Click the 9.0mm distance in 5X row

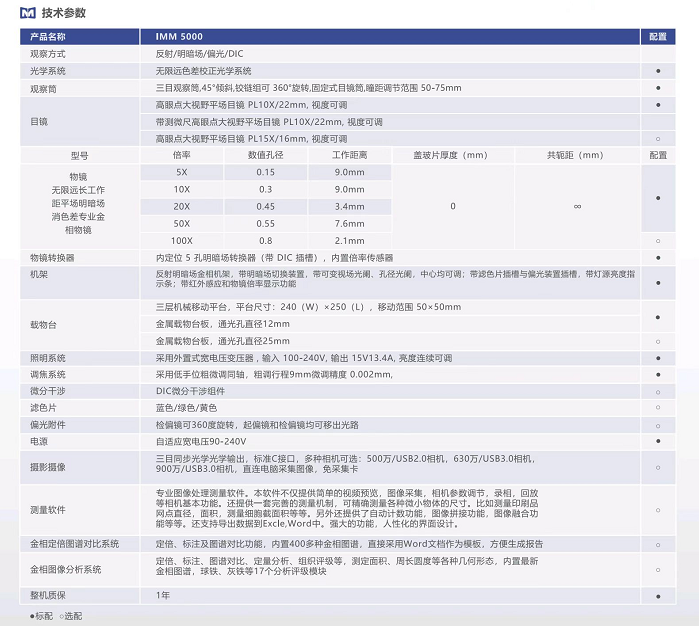point(350,172)
